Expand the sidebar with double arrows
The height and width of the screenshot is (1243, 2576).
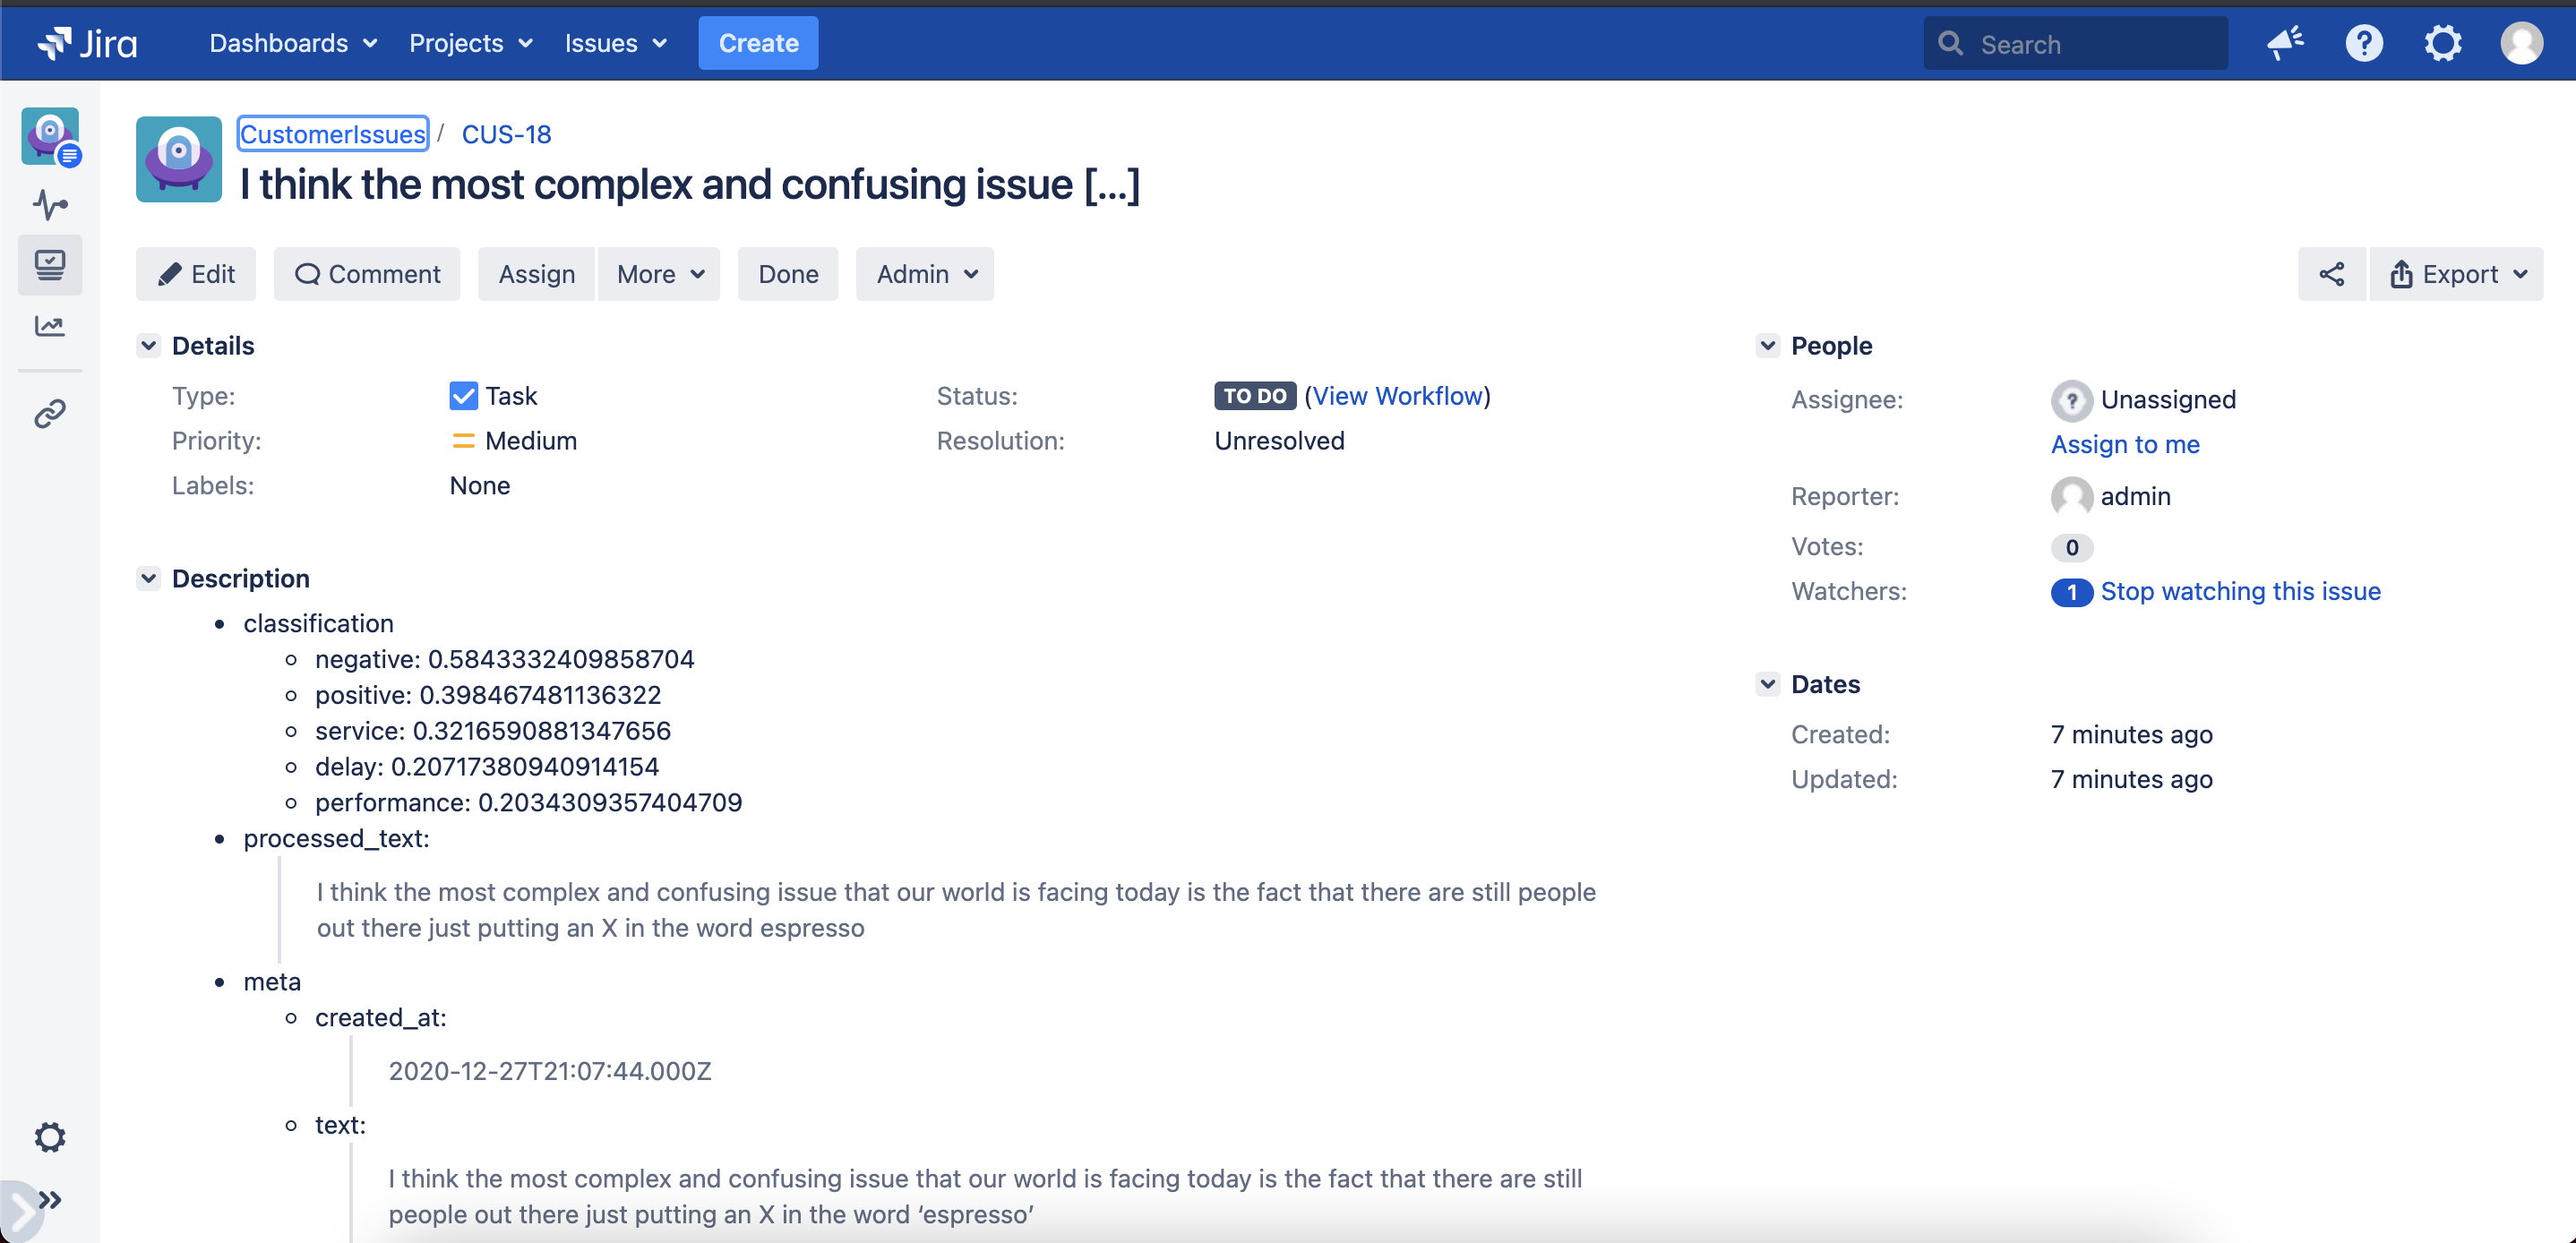tap(50, 1199)
